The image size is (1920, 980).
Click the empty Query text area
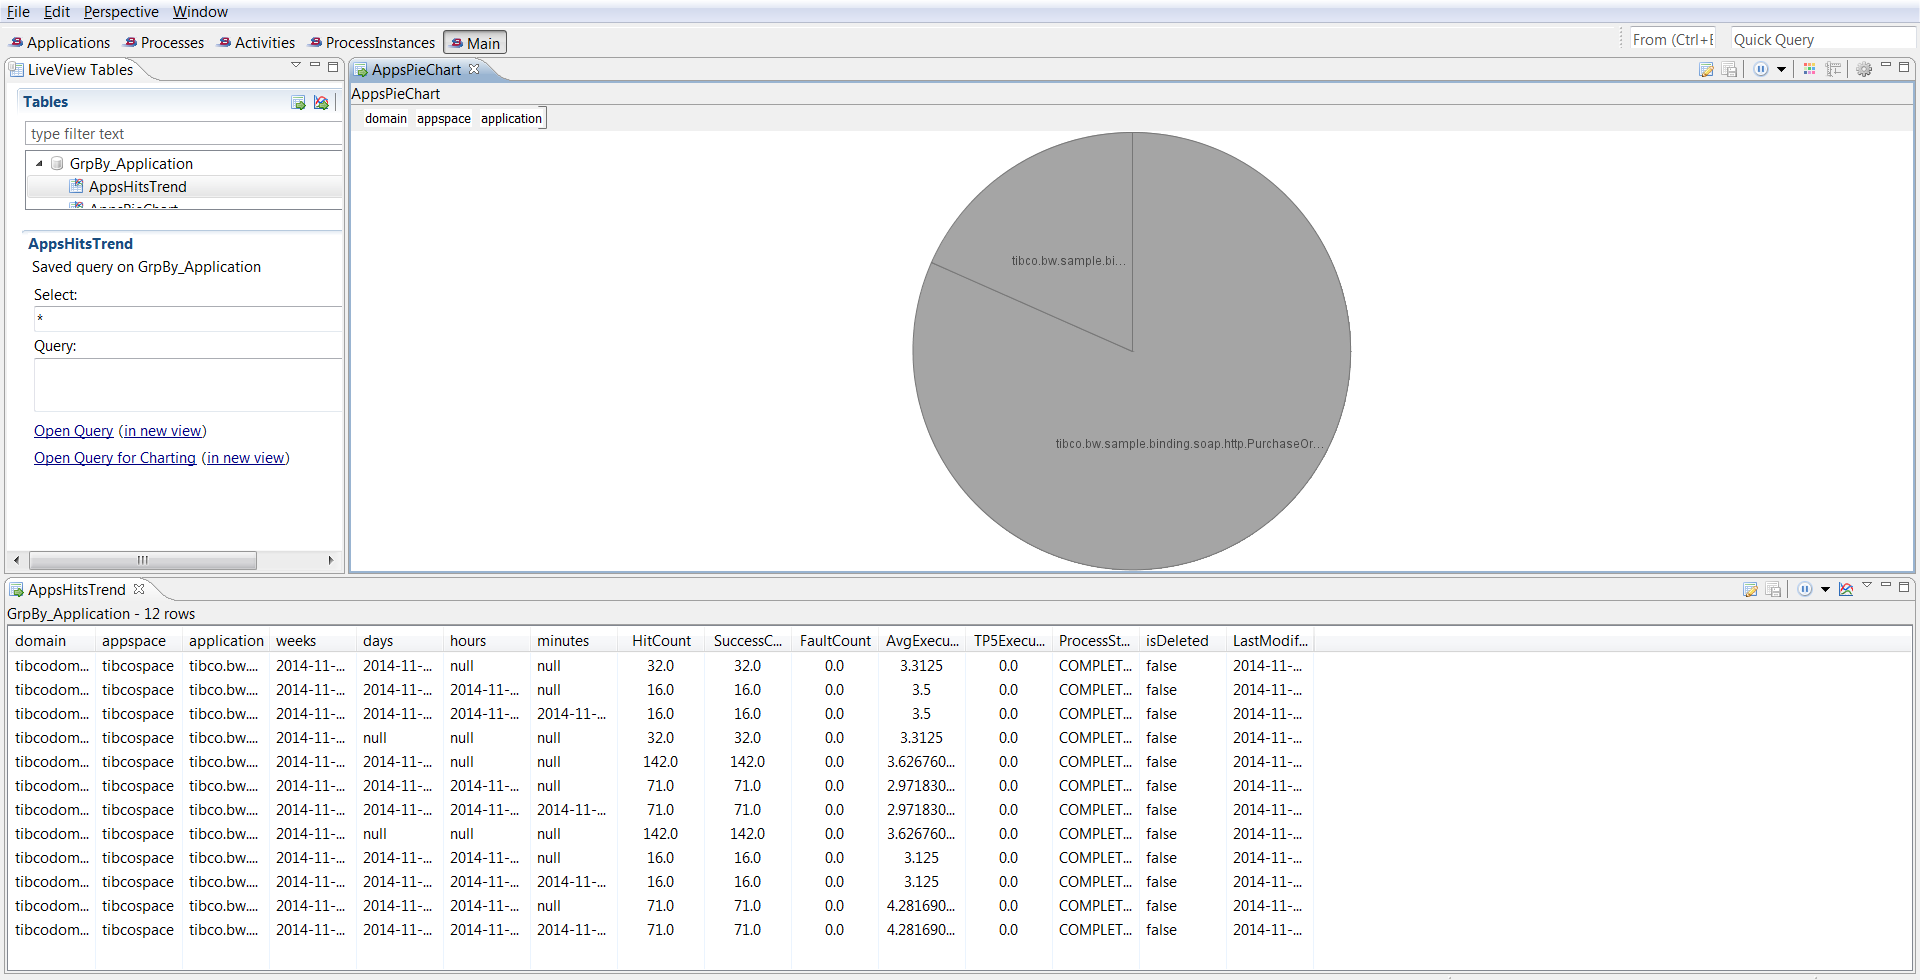188,385
